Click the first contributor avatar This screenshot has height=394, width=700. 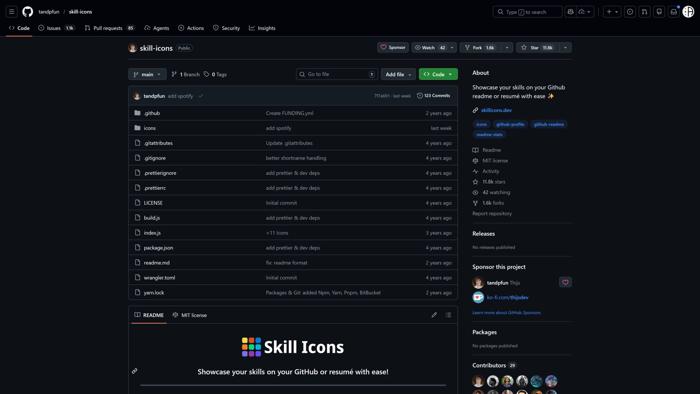478,381
